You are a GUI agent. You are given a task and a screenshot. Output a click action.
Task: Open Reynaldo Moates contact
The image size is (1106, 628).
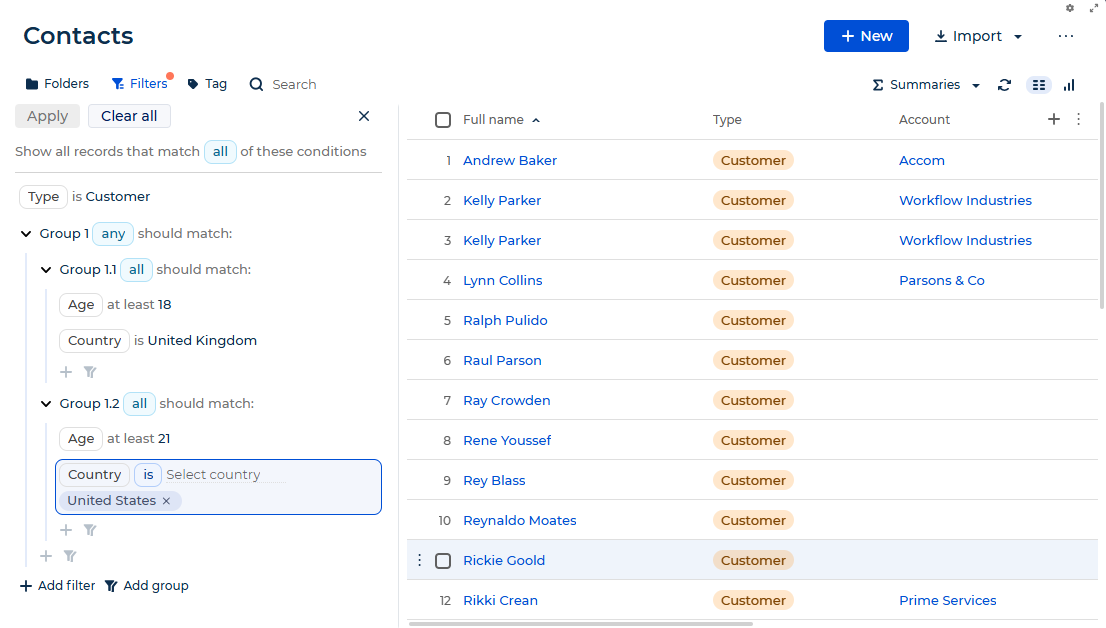520,521
